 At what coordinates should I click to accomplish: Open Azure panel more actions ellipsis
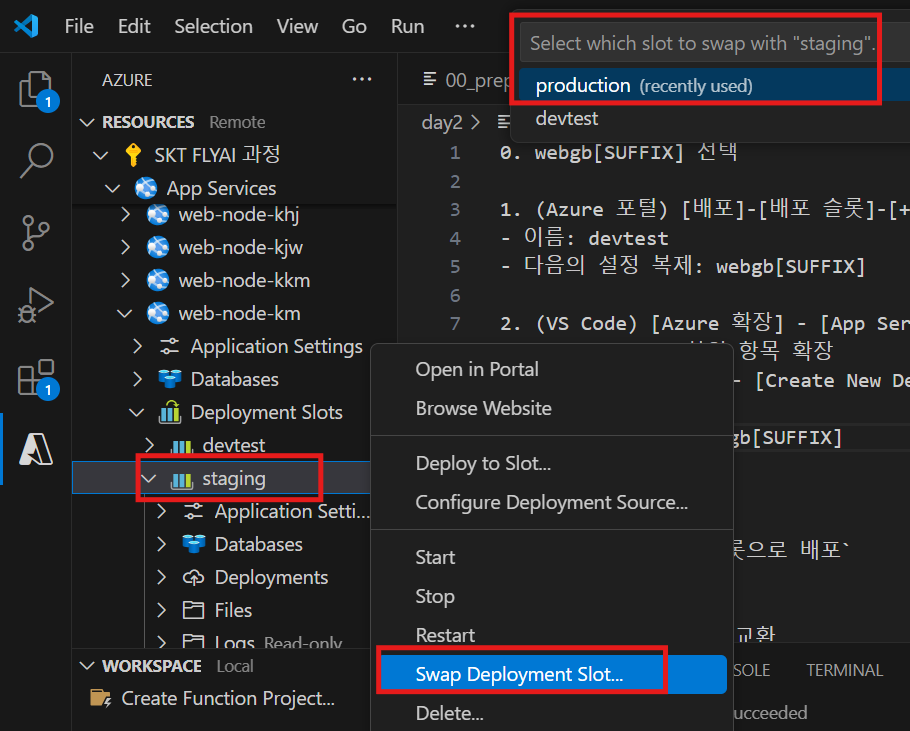click(362, 79)
